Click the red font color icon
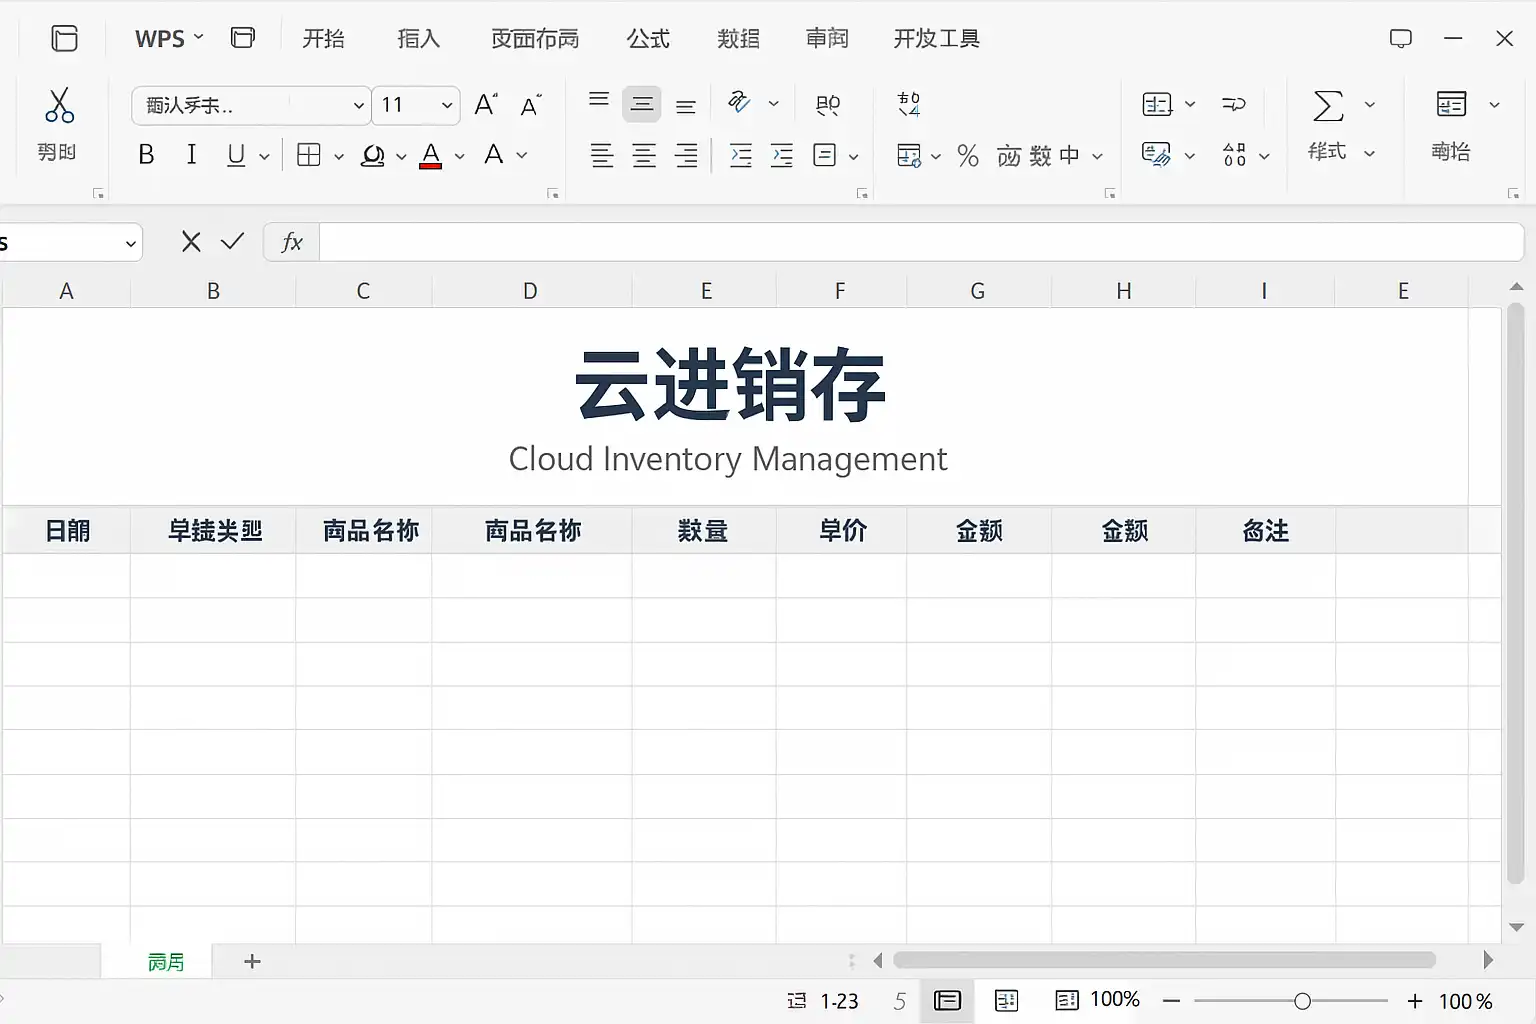 431,155
